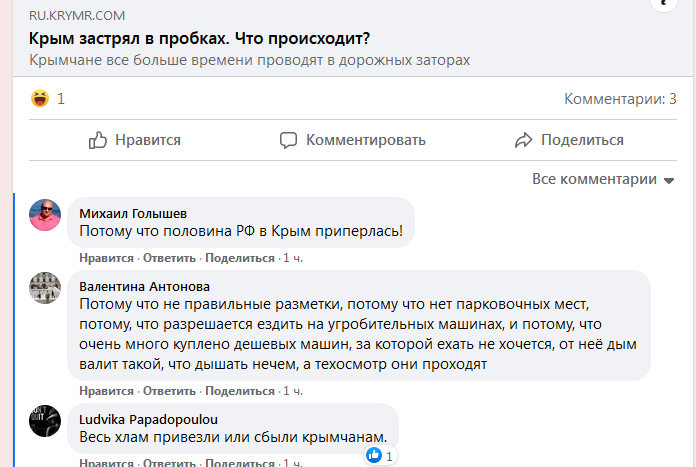Viewport: 696px width, 467px height.
Task: Like Валентина Антонова's comment
Action: tap(106, 391)
